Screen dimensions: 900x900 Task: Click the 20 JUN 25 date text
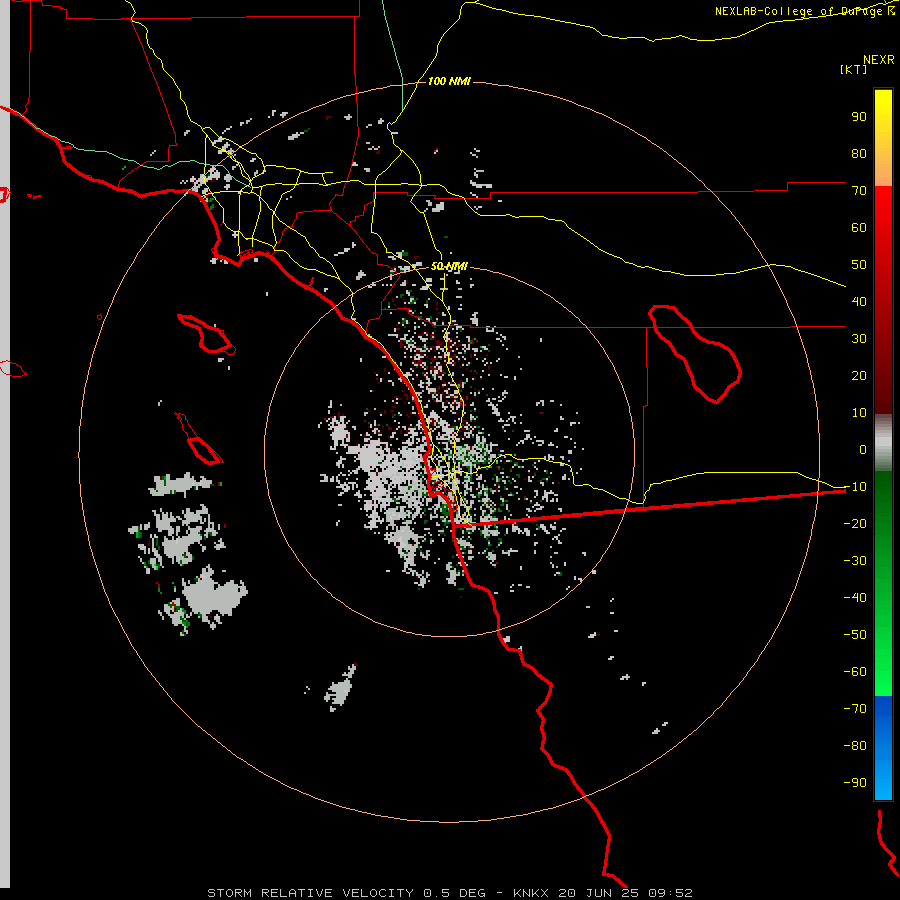pyautogui.click(x=599, y=893)
